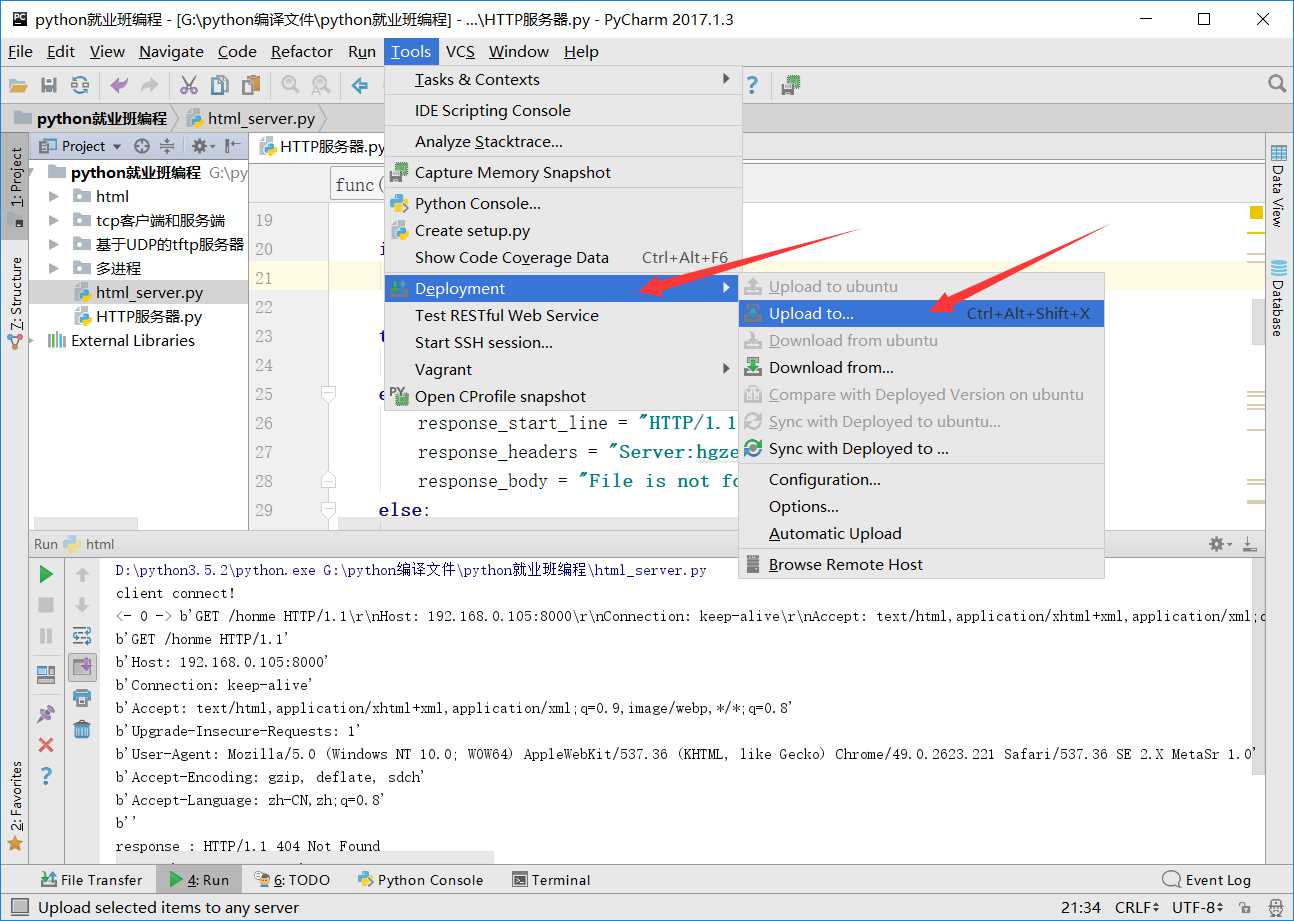This screenshot has width=1294, height=921.
Task: Click the Help question mark in main toolbar
Action: pyautogui.click(x=752, y=86)
